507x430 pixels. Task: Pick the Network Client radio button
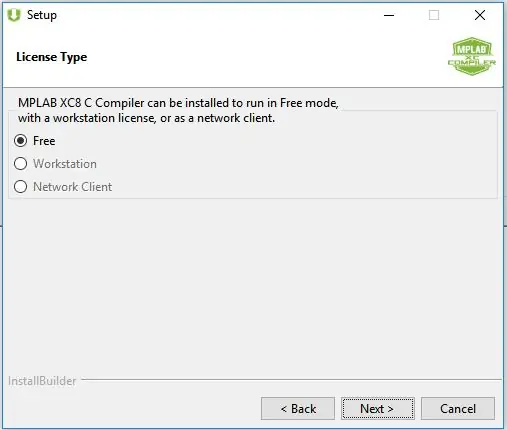point(21,187)
